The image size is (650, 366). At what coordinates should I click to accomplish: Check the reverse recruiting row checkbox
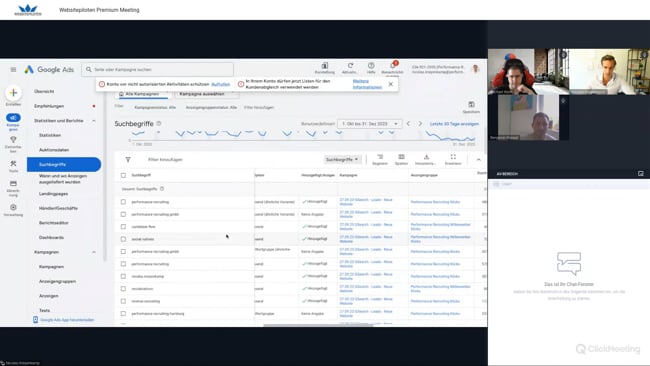tap(123, 301)
